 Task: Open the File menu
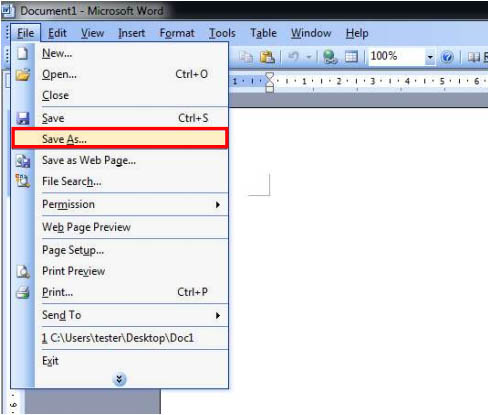pyautogui.click(x=25, y=33)
